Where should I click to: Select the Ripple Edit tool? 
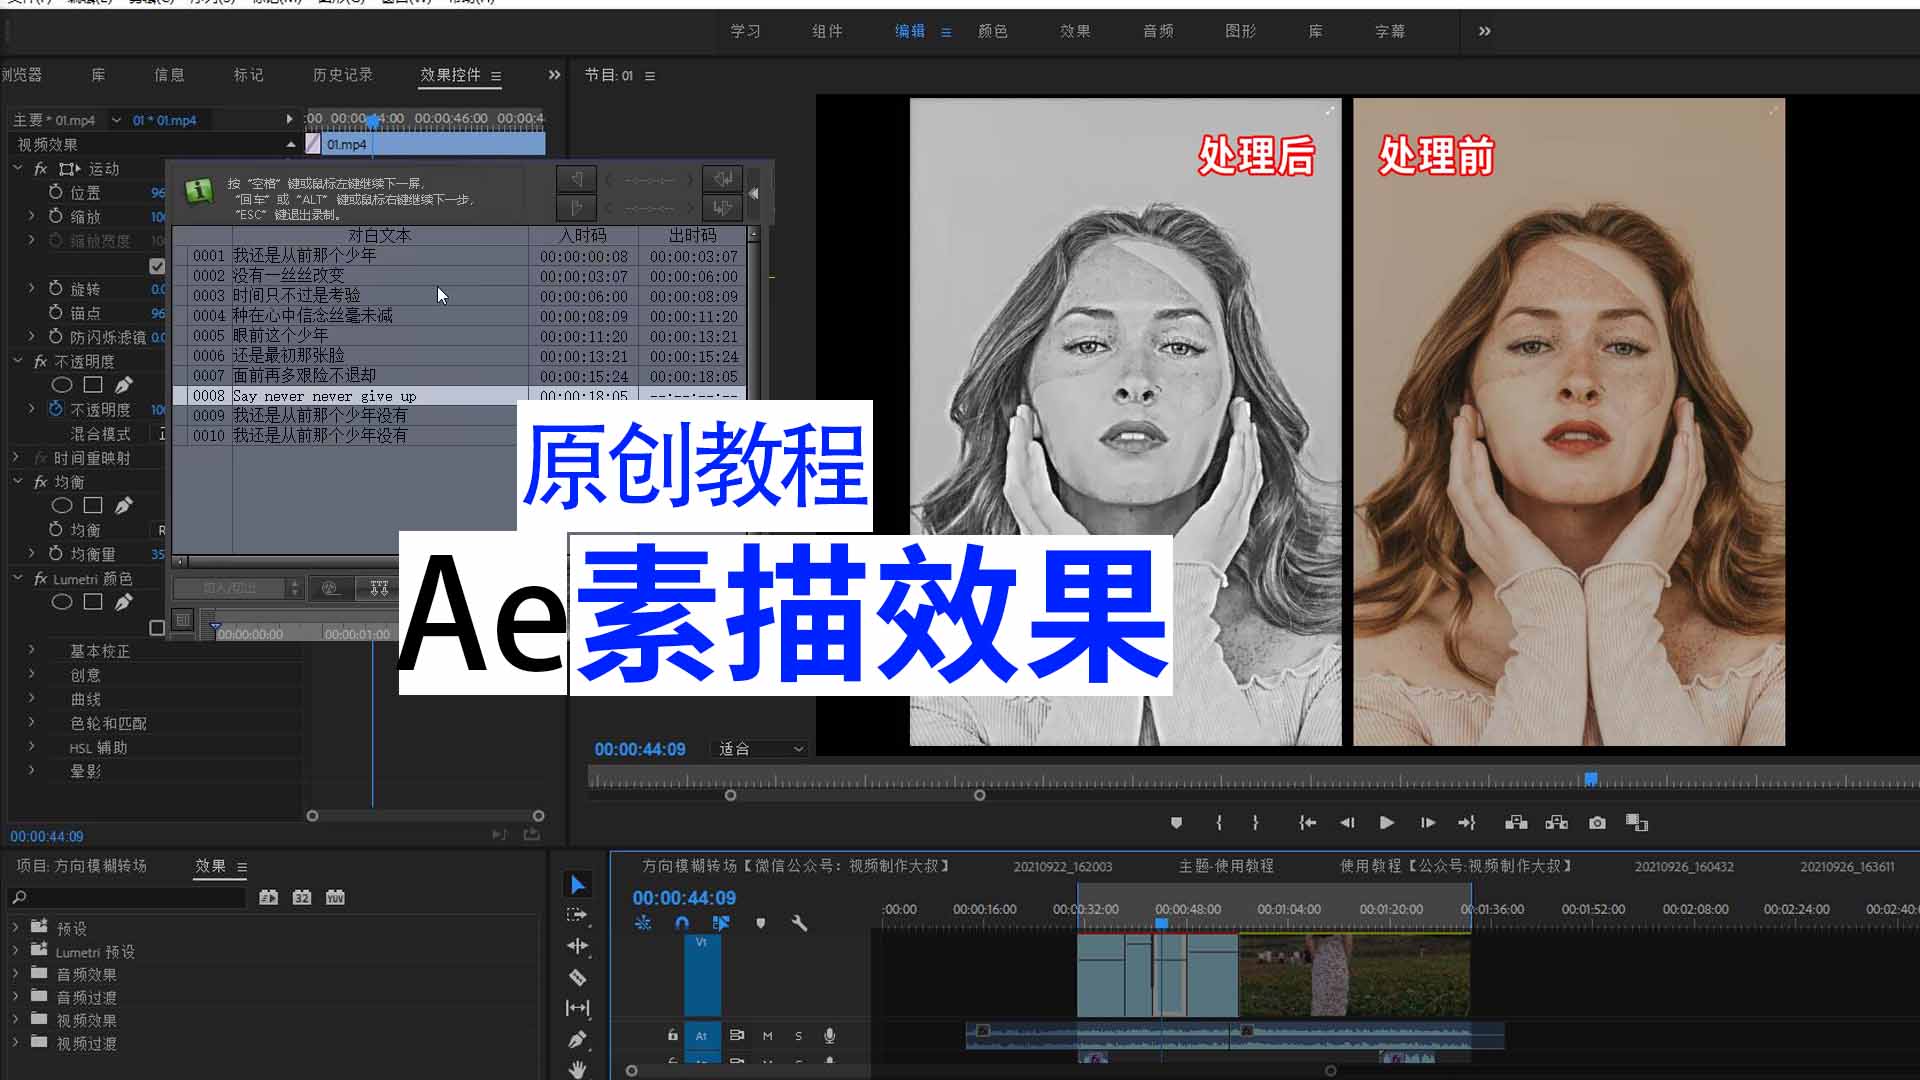click(x=578, y=946)
